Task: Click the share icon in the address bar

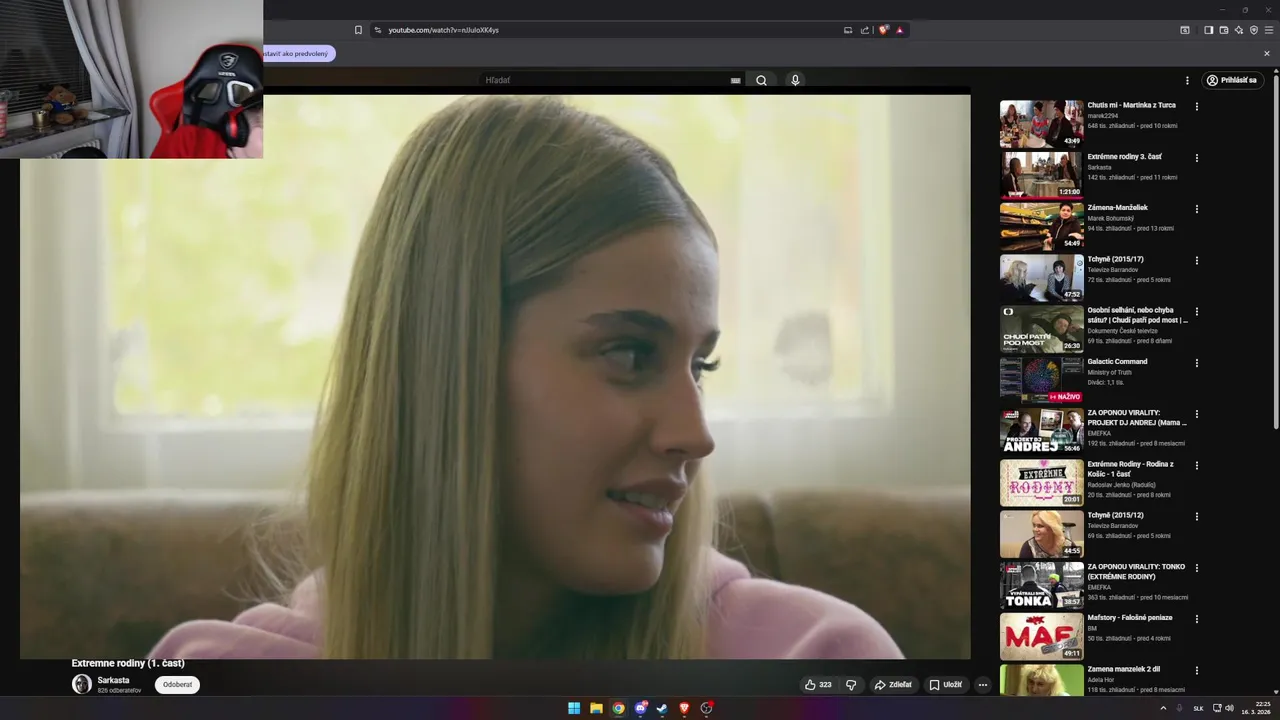Action: (865, 30)
